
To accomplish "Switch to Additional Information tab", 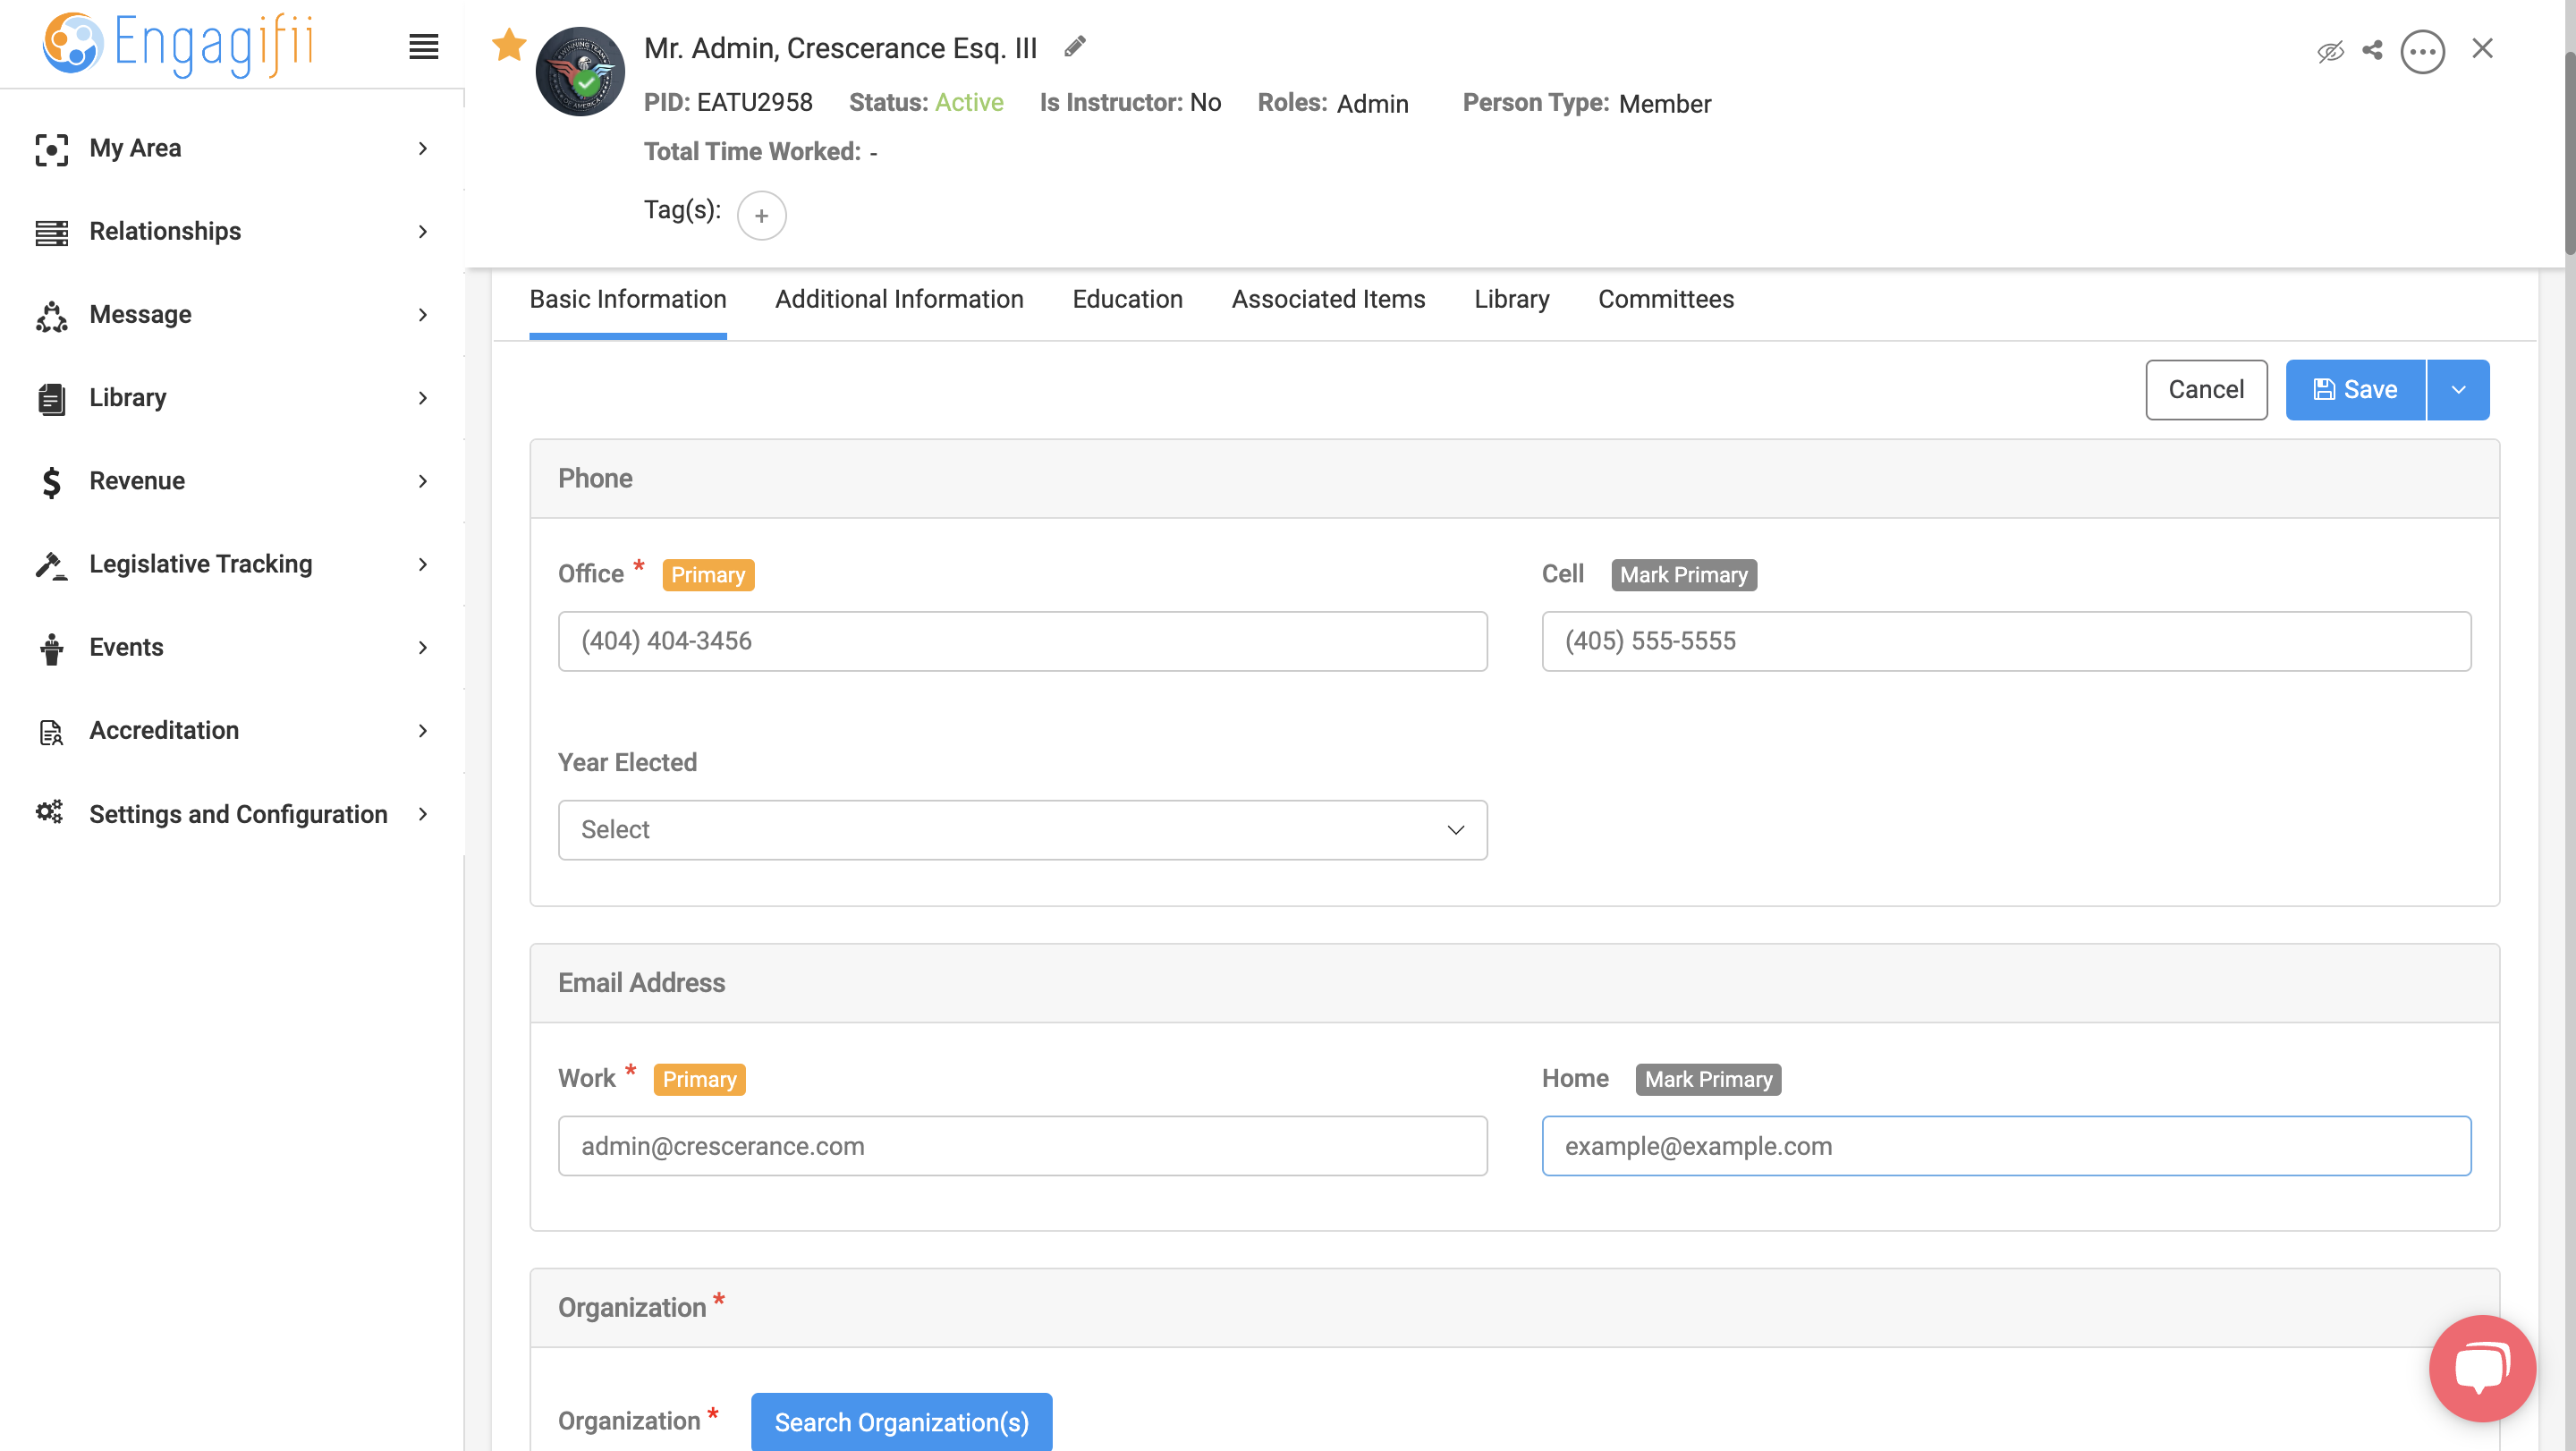I will (x=899, y=299).
